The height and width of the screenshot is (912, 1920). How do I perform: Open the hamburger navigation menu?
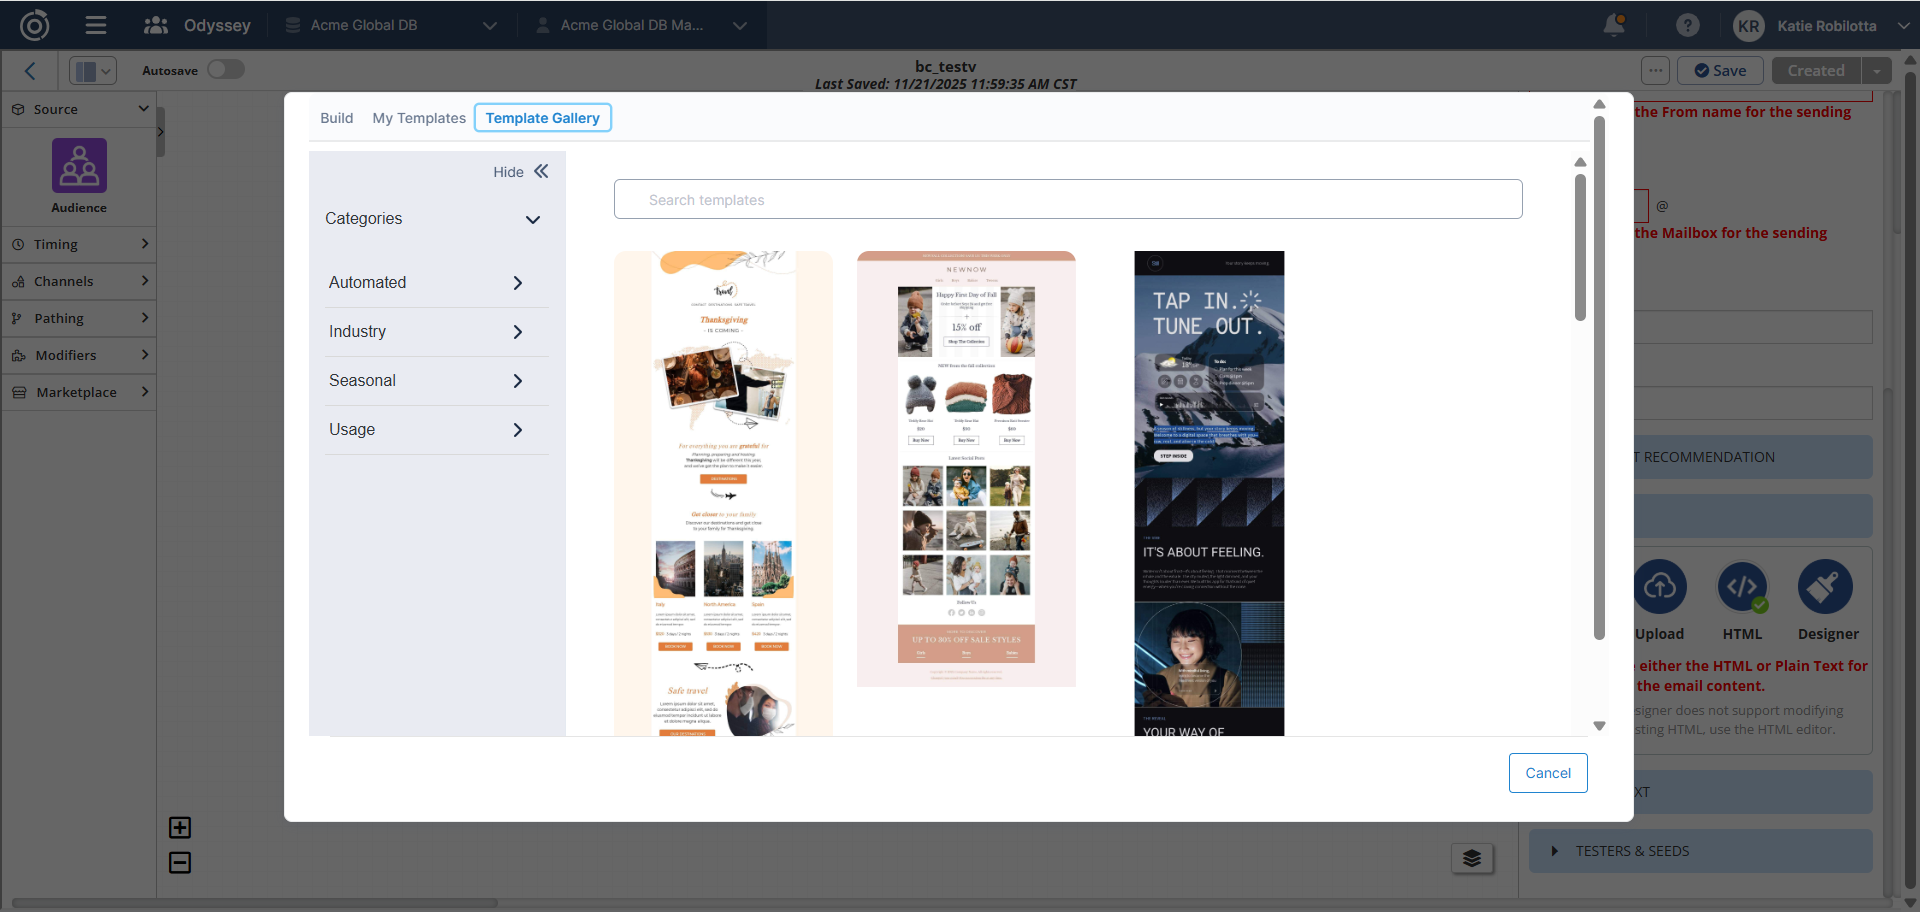click(96, 25)
